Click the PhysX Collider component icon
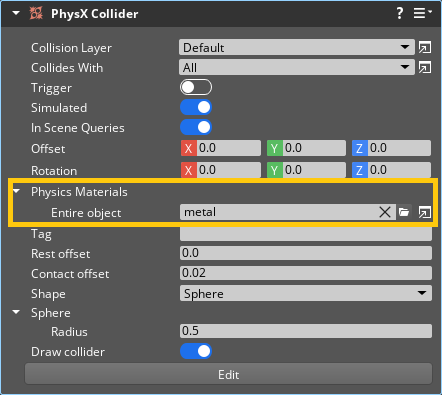The image size is (442, 395). 36,14
